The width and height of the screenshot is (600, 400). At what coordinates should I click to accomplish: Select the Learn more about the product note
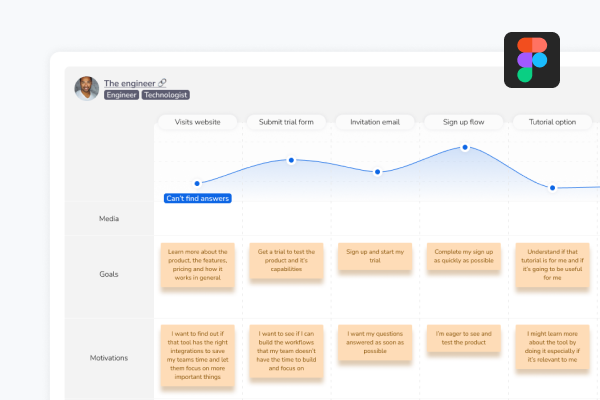point(197,264)
